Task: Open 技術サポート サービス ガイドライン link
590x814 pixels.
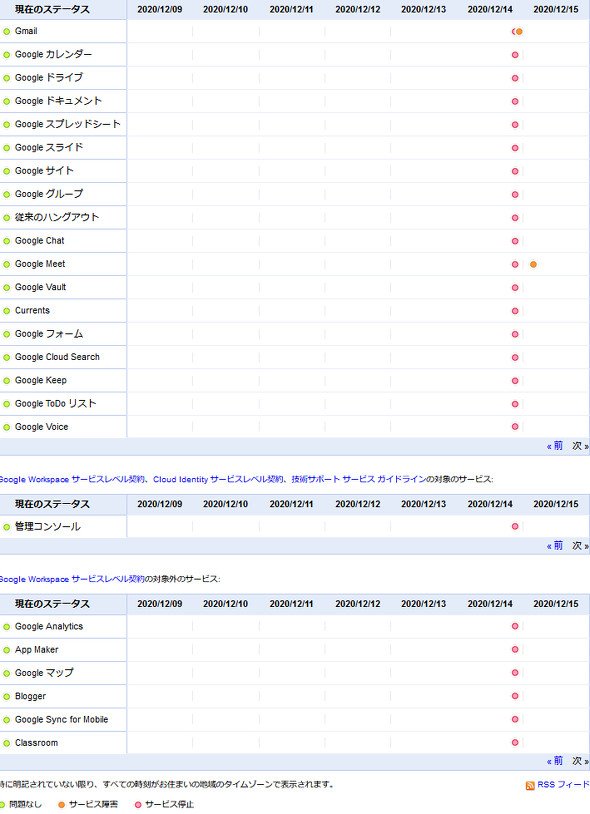Action: point(359,479)
